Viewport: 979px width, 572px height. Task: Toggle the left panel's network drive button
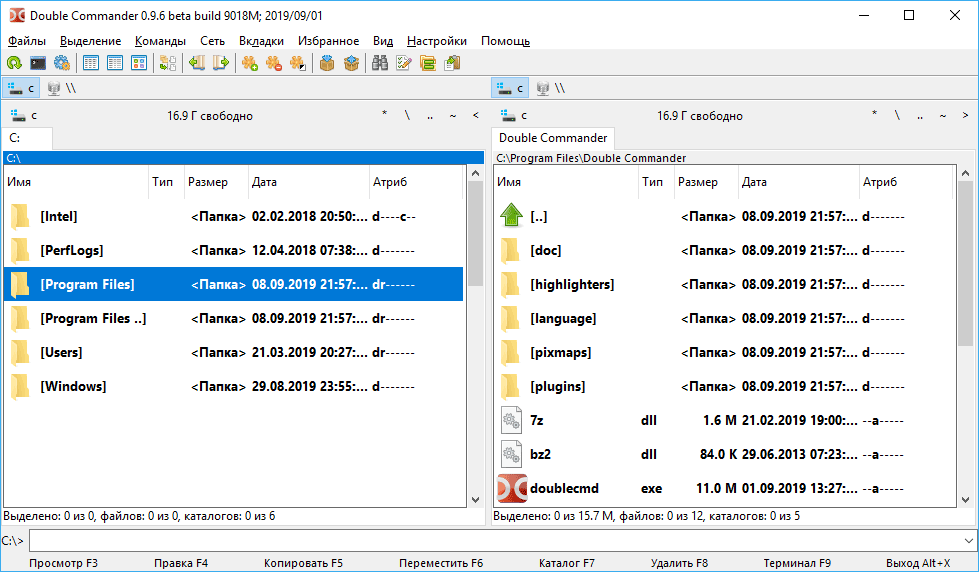[x=62, y=88]
